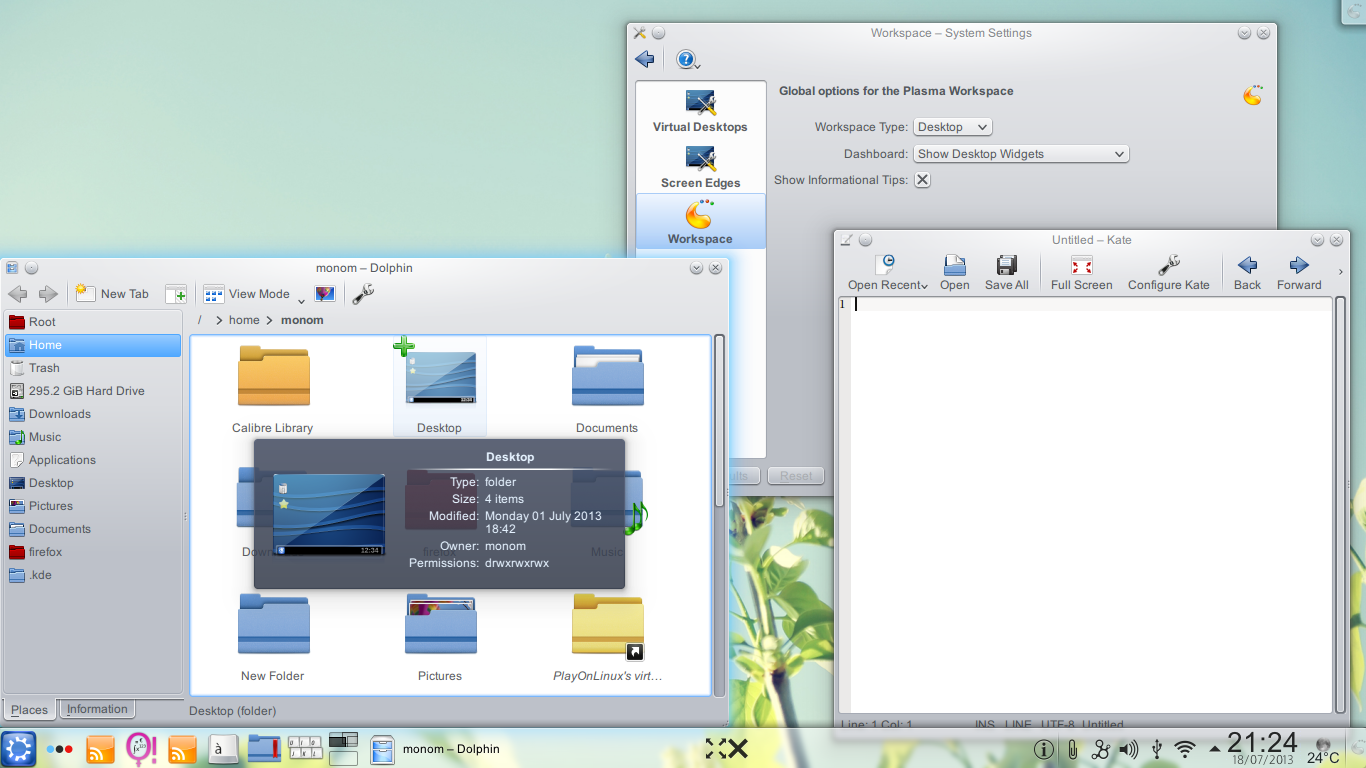The image size is (1366, 768).
Task: Split the Dolphin view with the split icon
Action: pyautogui.click(x=176, y=294)
